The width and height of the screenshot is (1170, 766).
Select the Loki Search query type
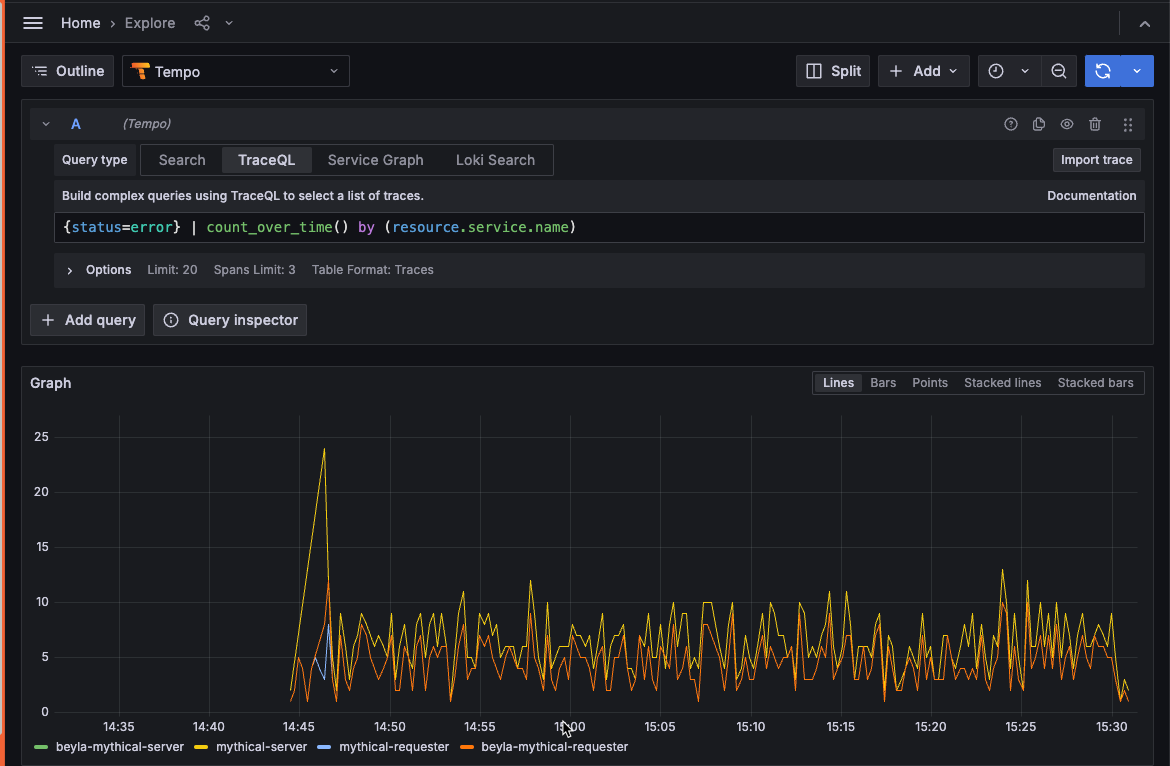point(495,160)
